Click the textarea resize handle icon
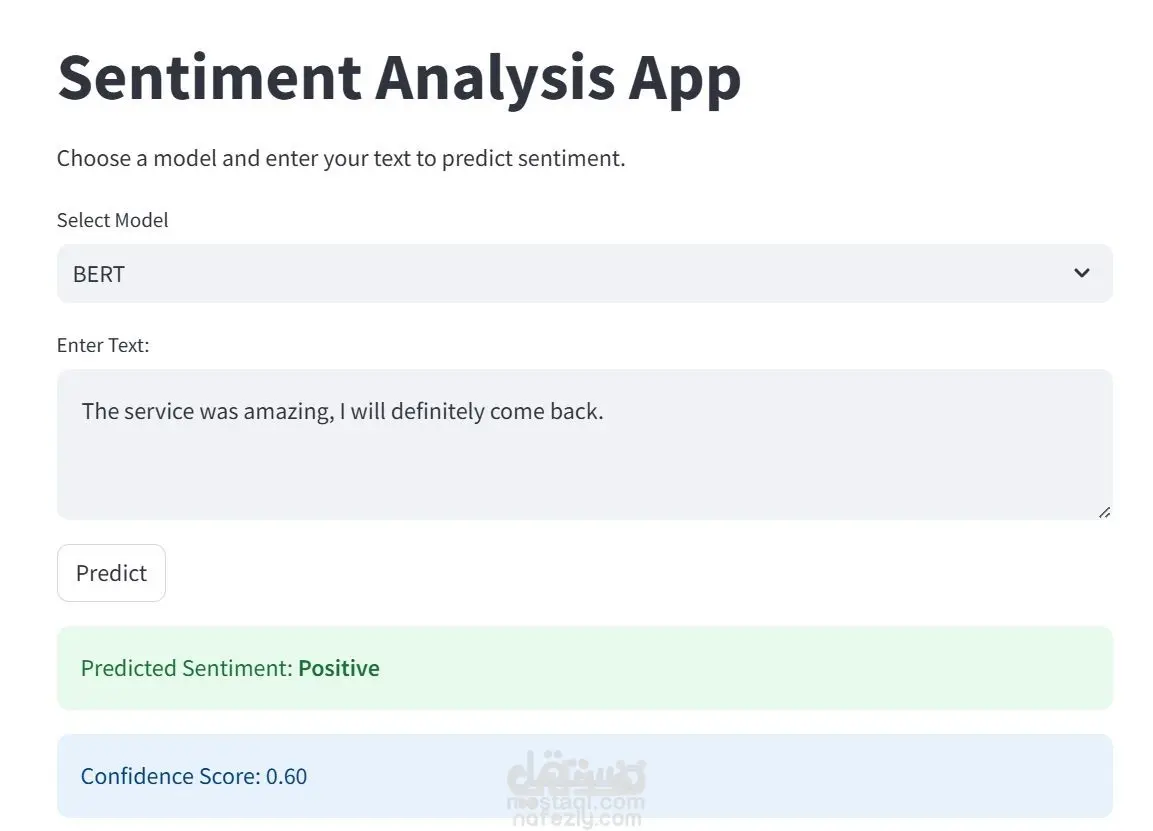This screenshot has width=1153, height=831. (x=1104, y=513)
